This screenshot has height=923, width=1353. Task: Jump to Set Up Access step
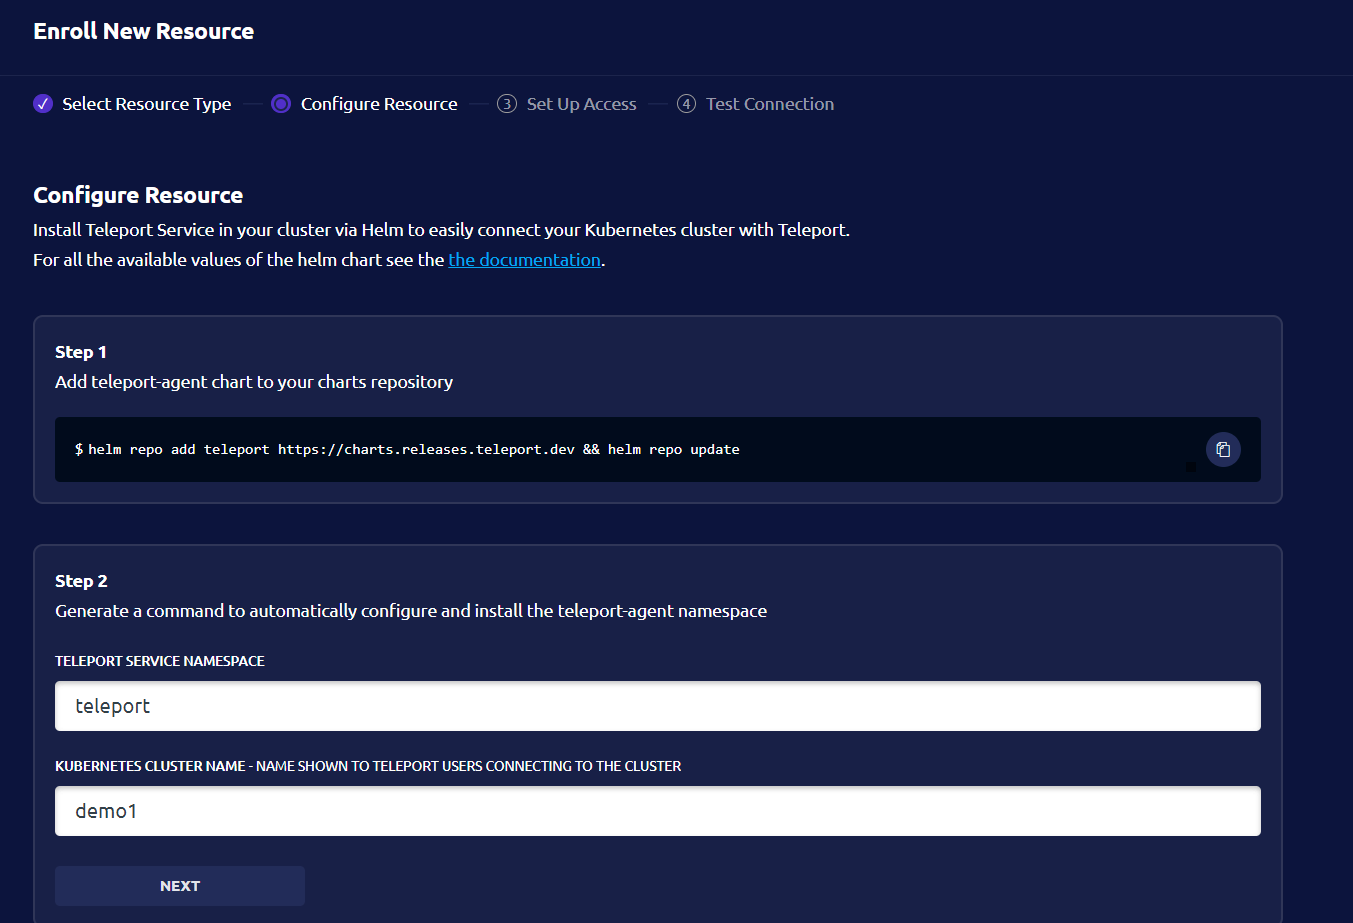point(582,104)
